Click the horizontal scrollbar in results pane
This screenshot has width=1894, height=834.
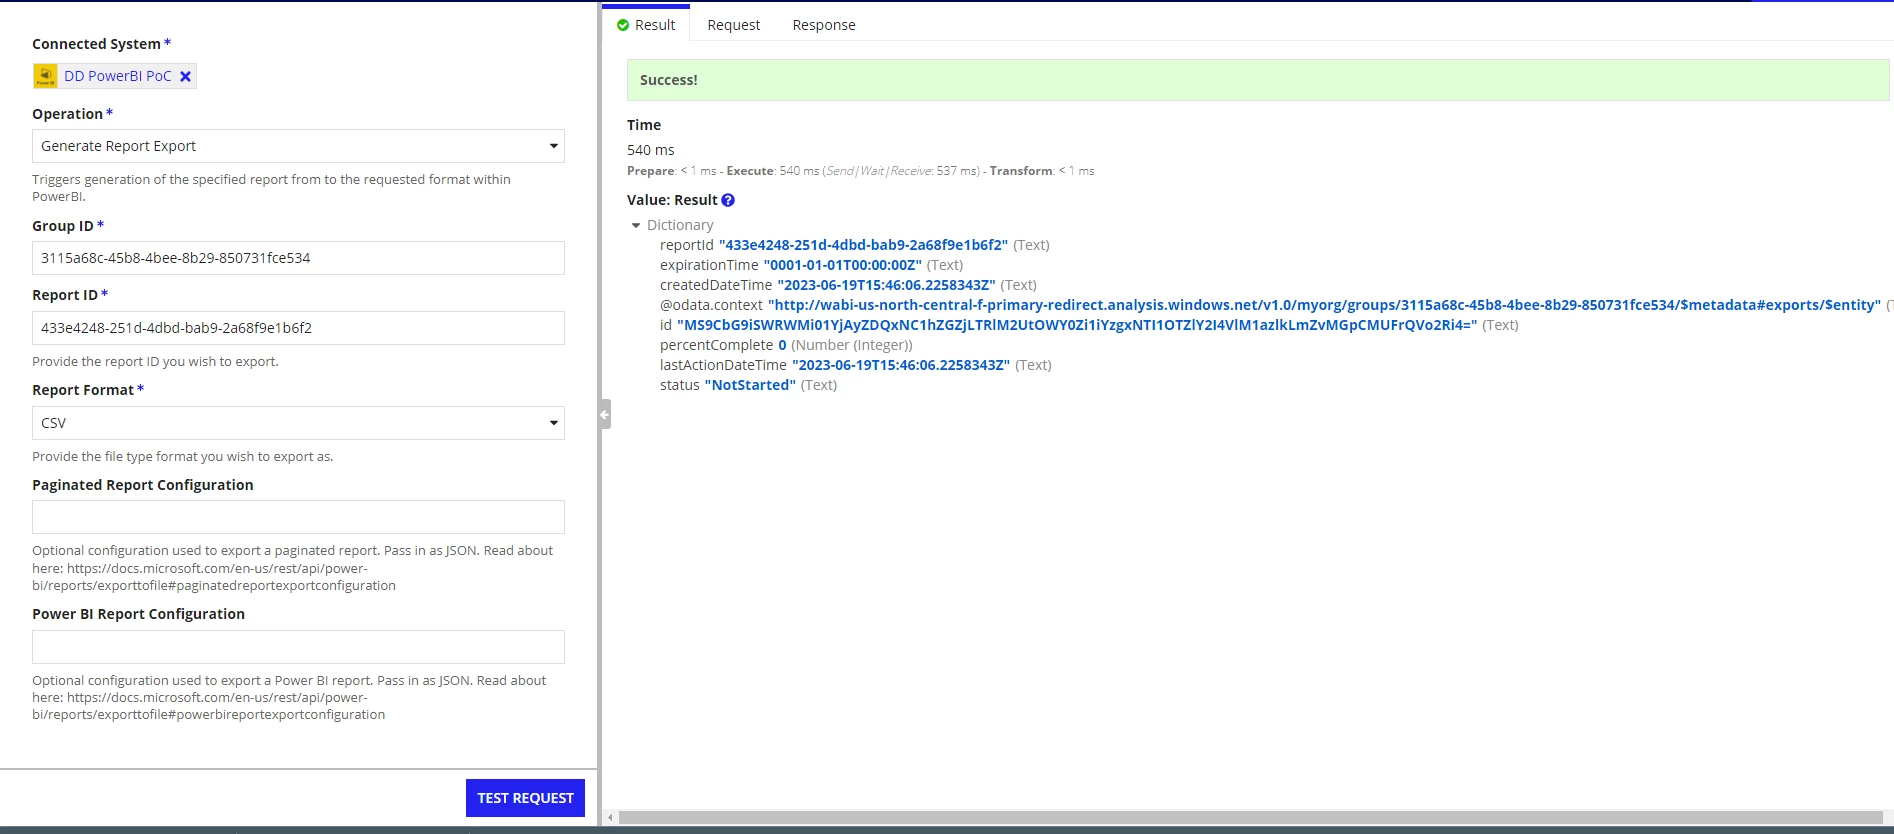pos(1250,818)
